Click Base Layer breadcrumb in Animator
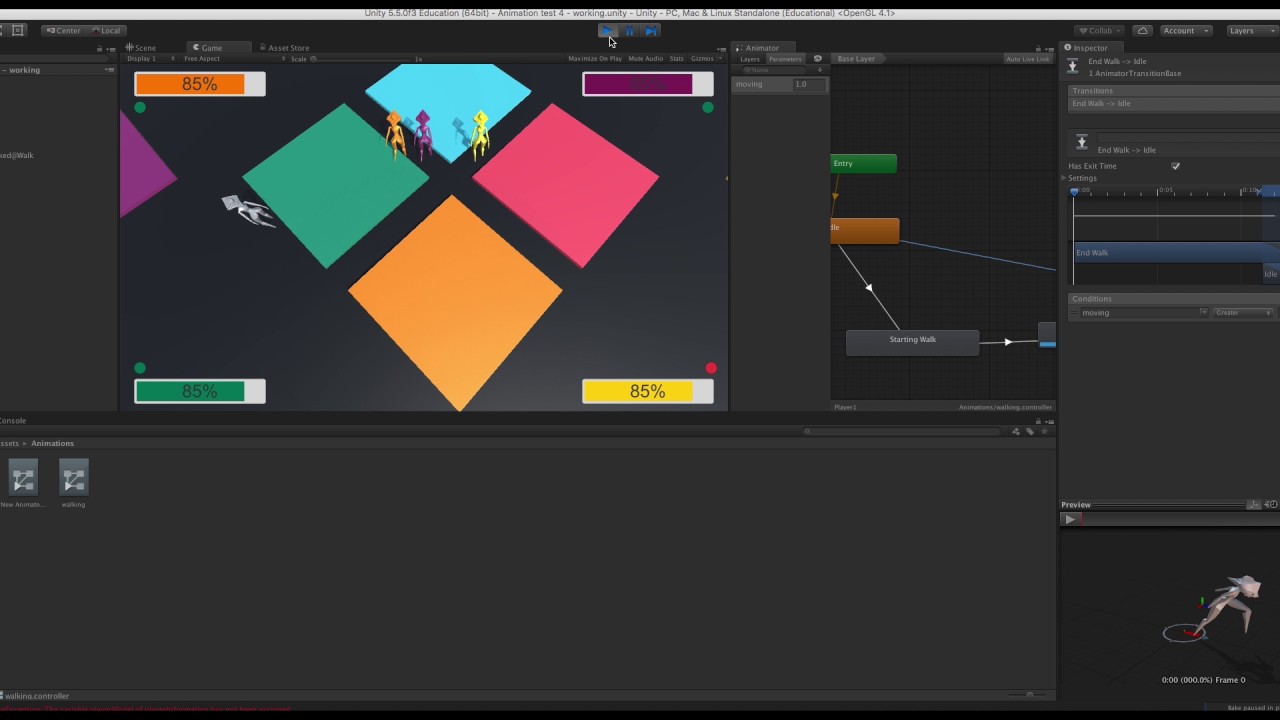The height and width of the screenshot is (720, 1280). point(856,59)
